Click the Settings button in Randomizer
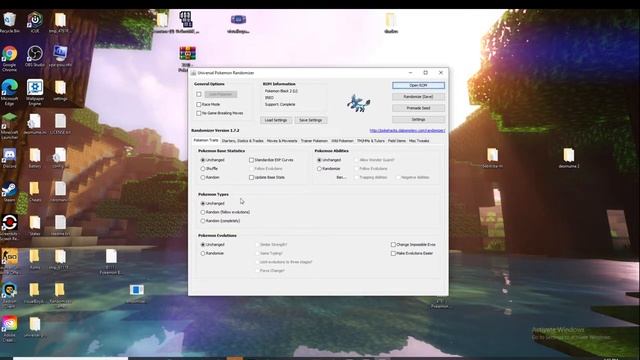Screen dimensions: 640x360 (418, 120)
